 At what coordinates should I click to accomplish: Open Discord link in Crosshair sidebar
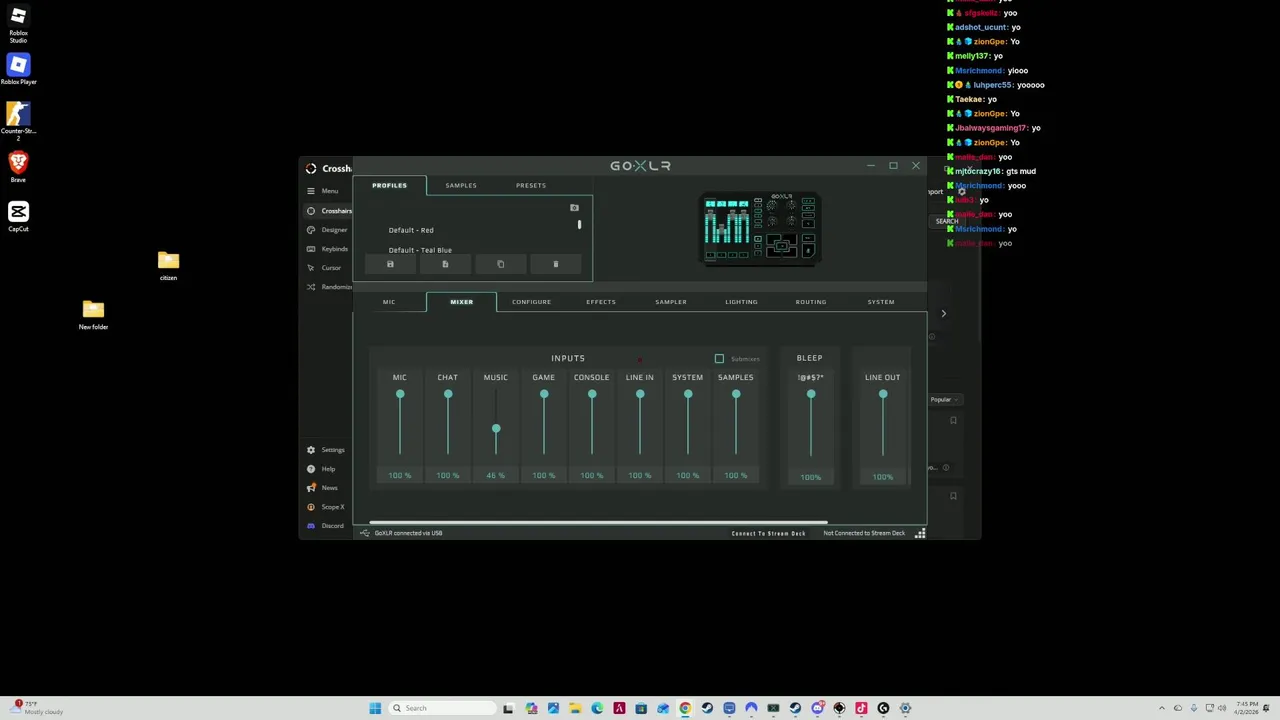[326, 526]
